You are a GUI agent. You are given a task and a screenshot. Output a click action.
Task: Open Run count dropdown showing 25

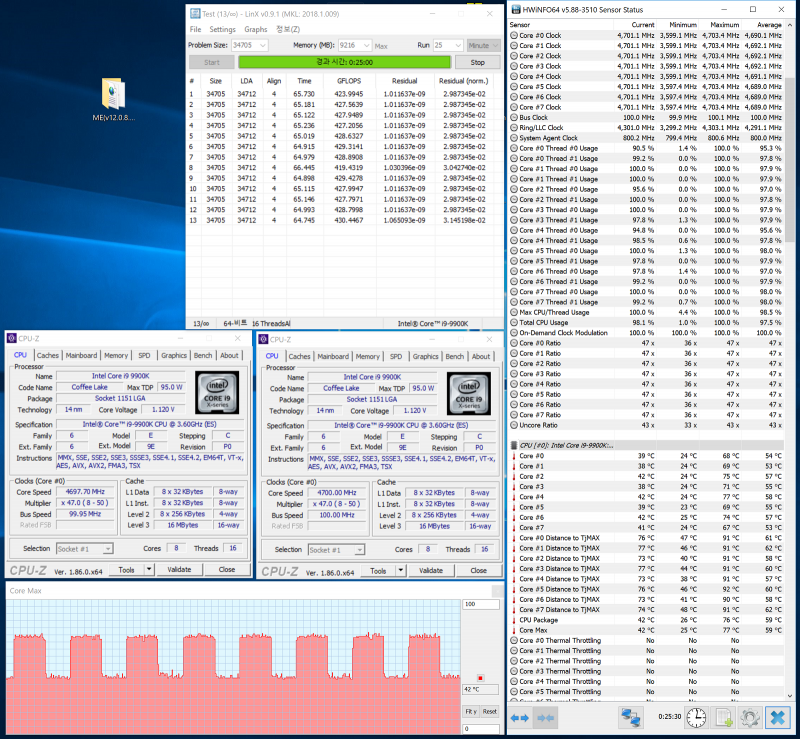point(458,45)
